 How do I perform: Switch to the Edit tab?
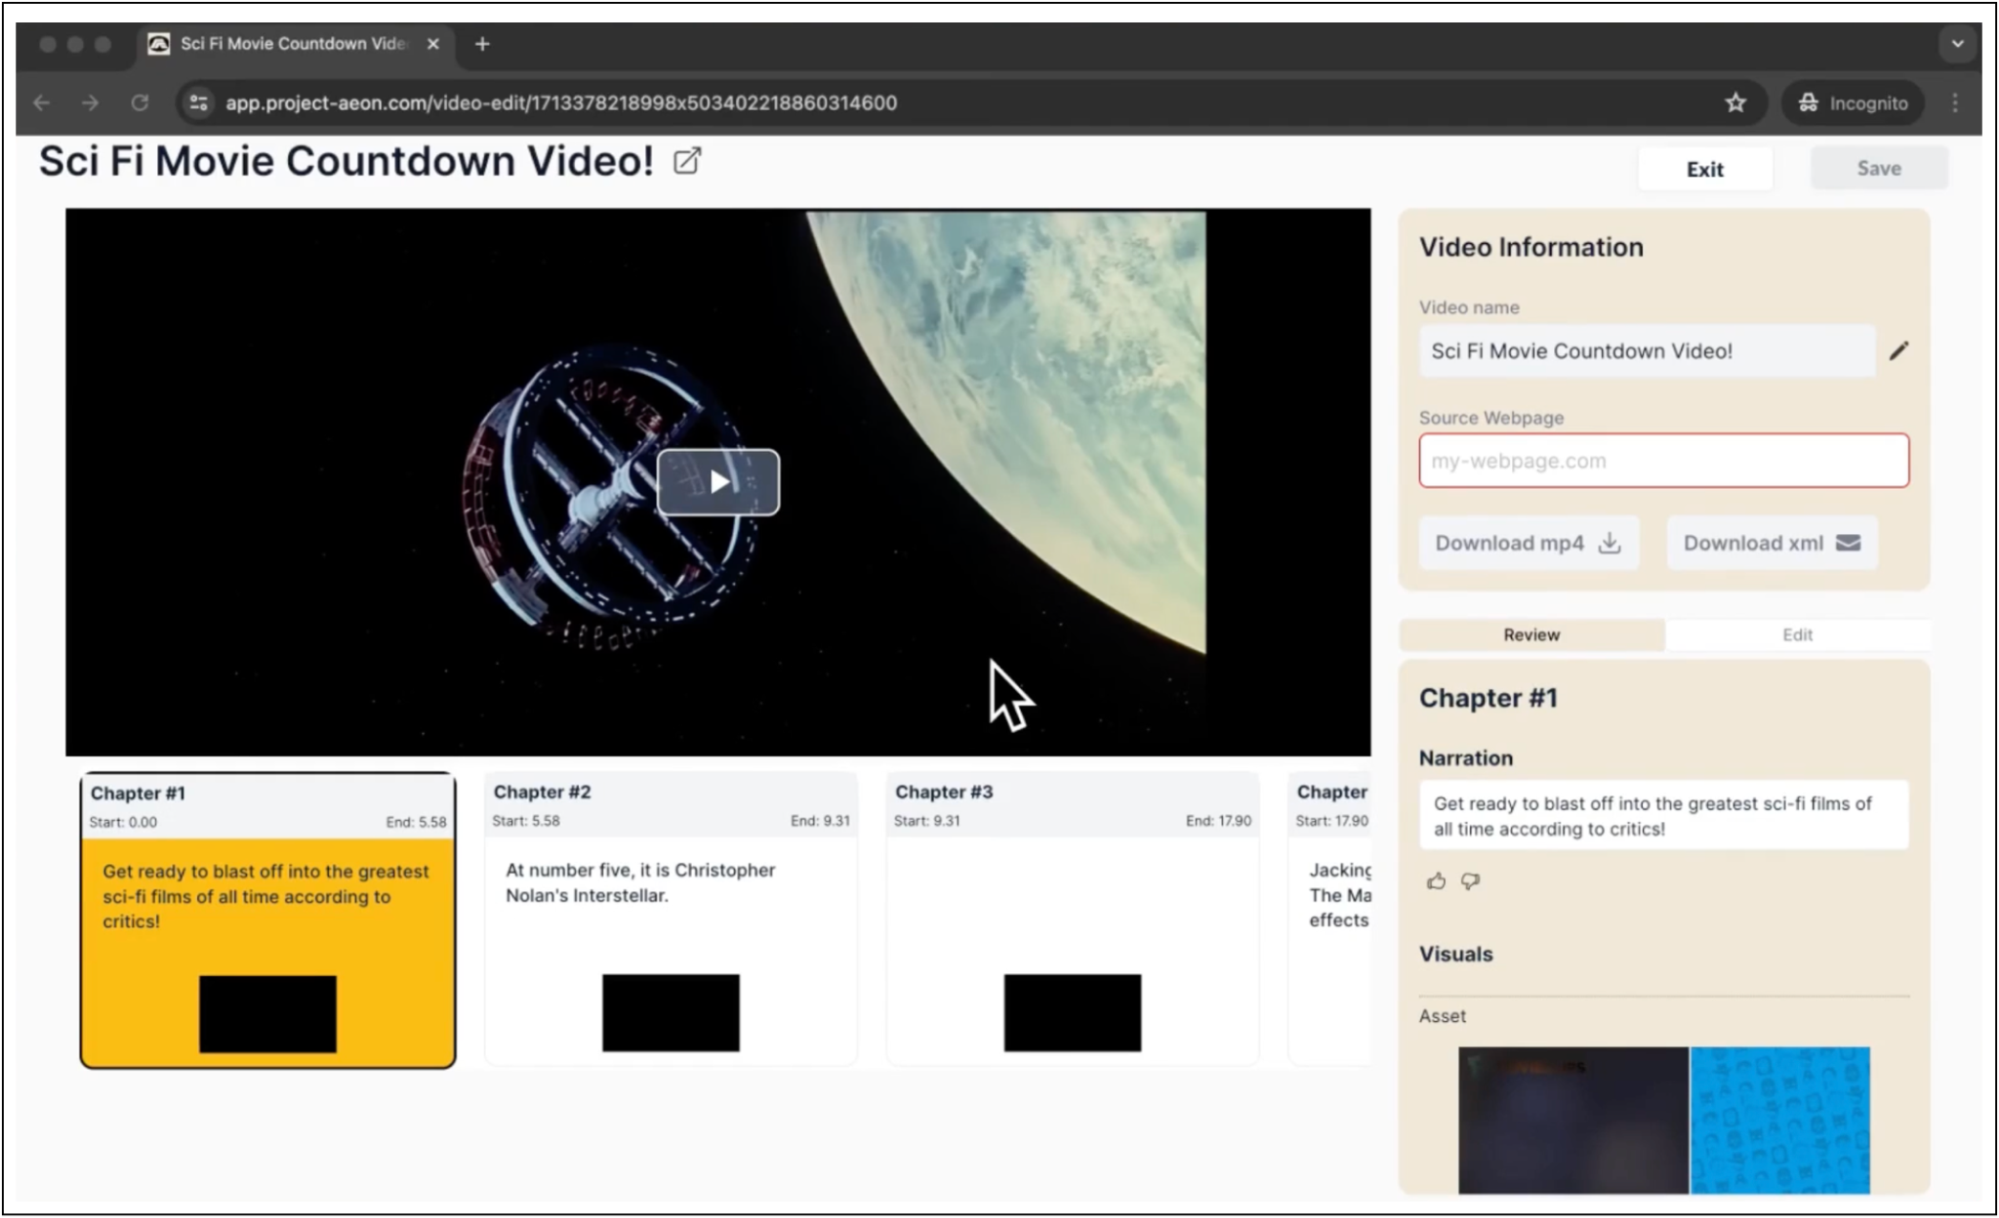point(1796,635)
